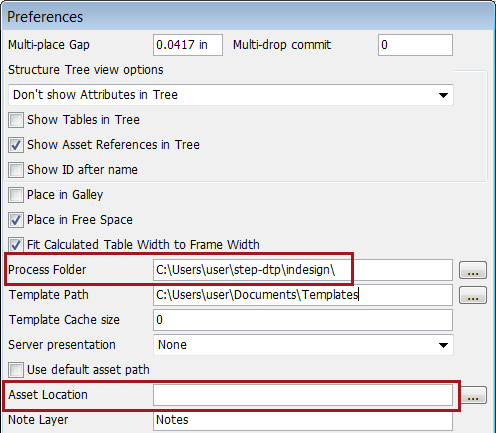Click the Preferences title bar
The height and width of the screenshot is (433, 496).
248,17
